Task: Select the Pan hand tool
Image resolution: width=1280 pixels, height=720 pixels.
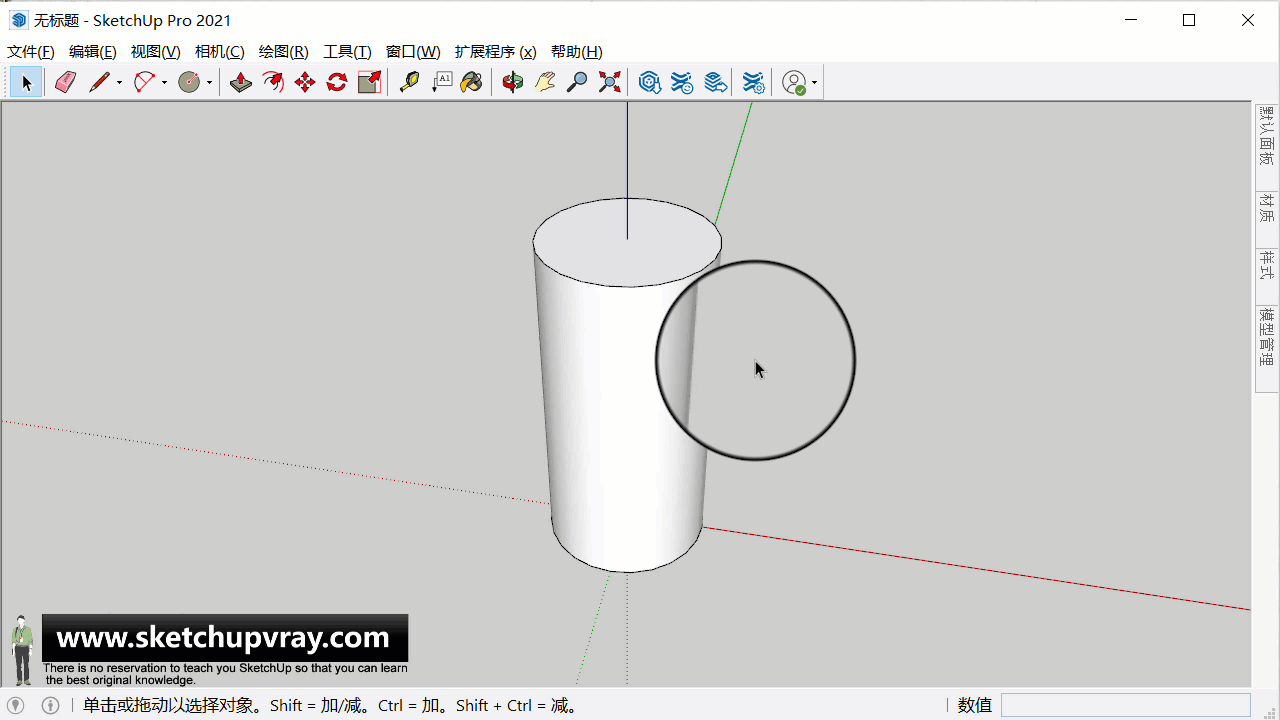Action: (545, 82)
